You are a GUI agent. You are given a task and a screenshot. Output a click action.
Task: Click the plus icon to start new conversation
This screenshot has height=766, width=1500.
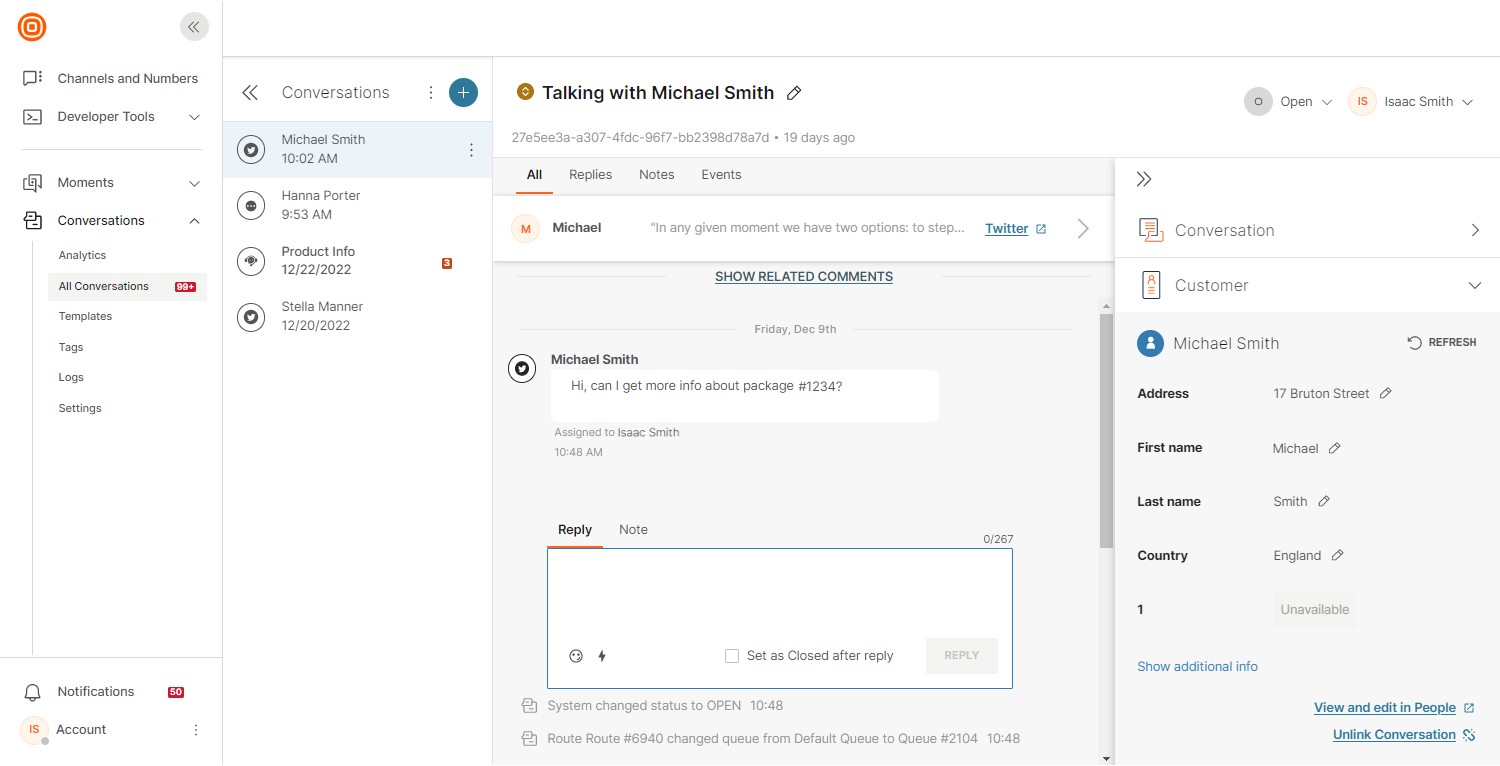click(463, 92)
